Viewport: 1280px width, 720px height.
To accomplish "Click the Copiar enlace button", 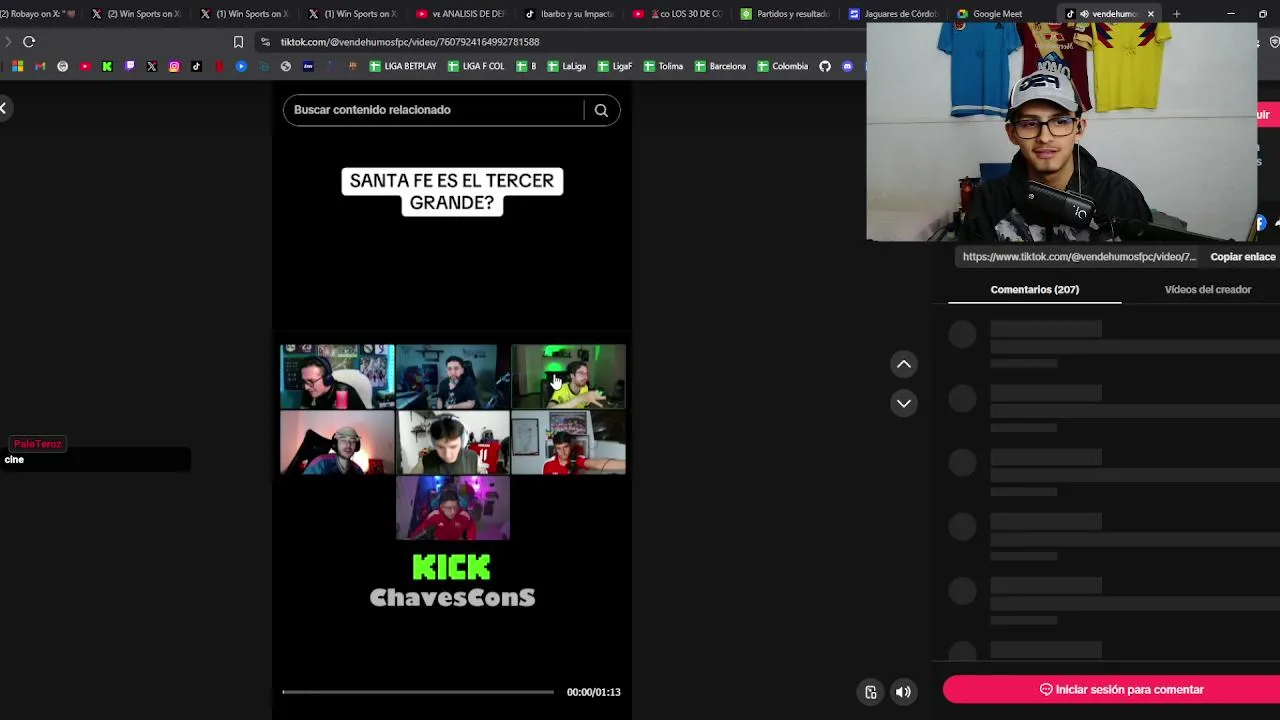I will click(x=1243, y=257).
